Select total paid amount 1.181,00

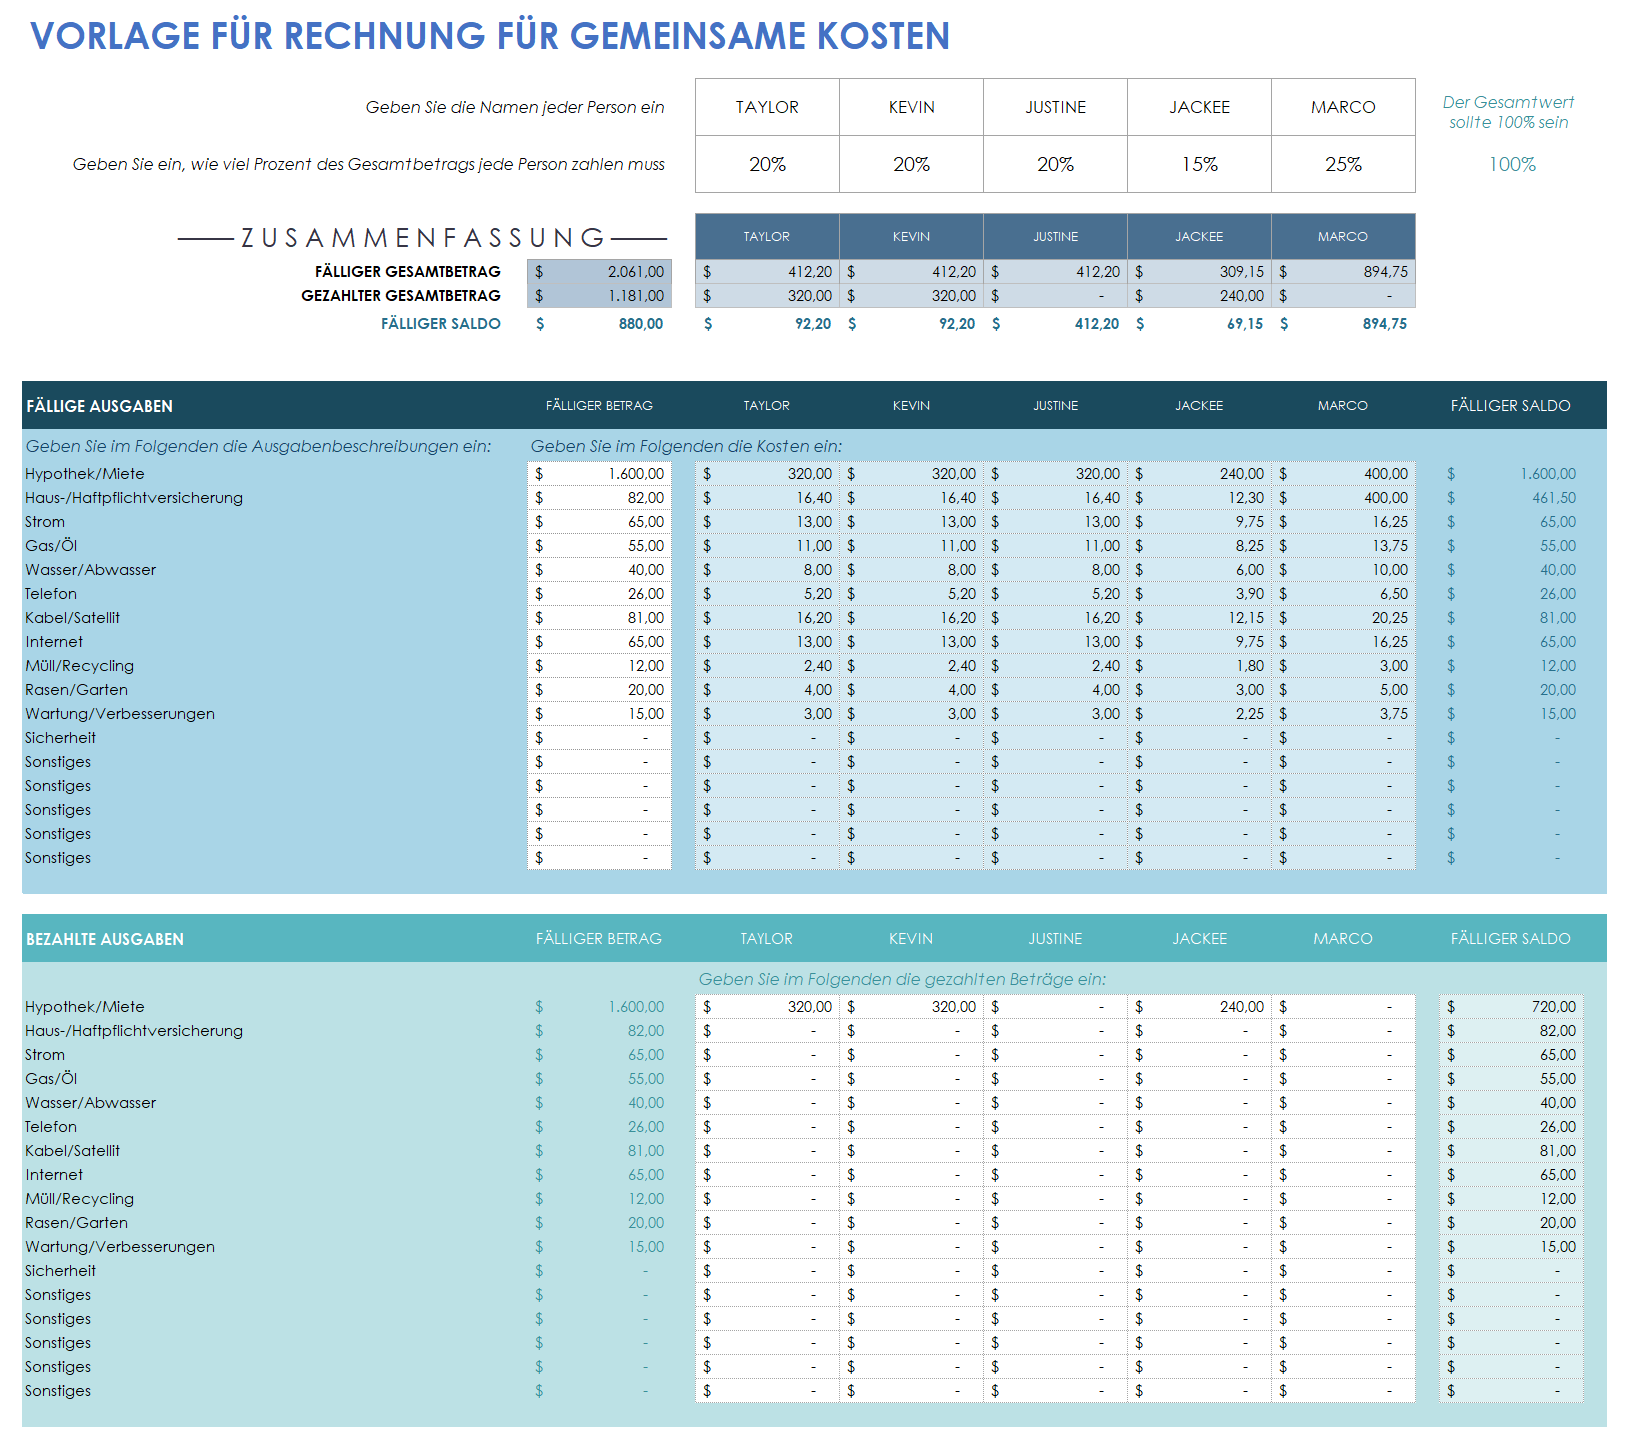[599, 296]
